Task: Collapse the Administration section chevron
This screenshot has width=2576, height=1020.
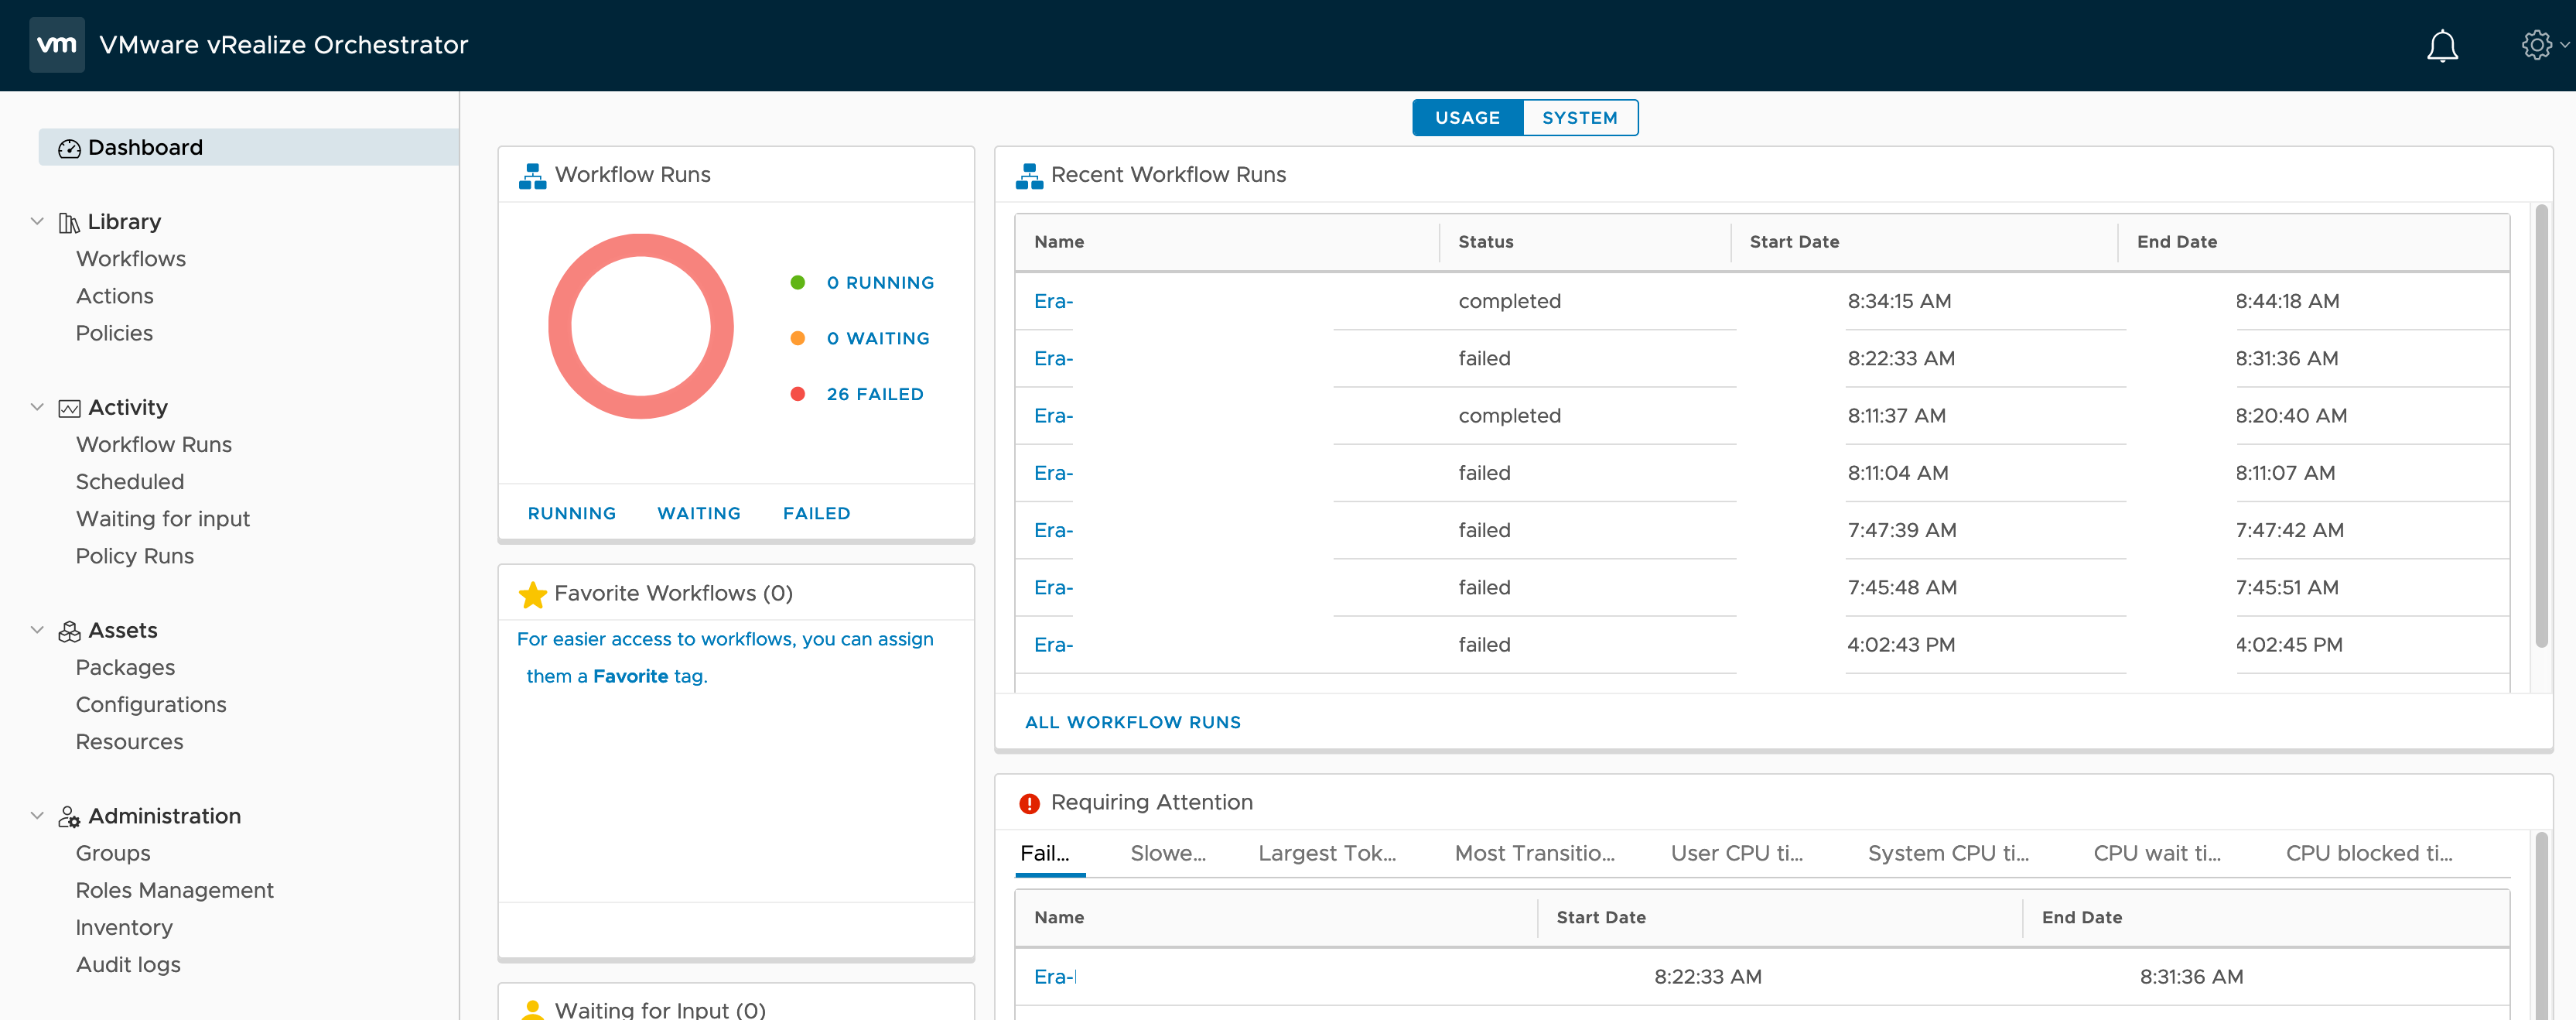Action: coord(37,816)
